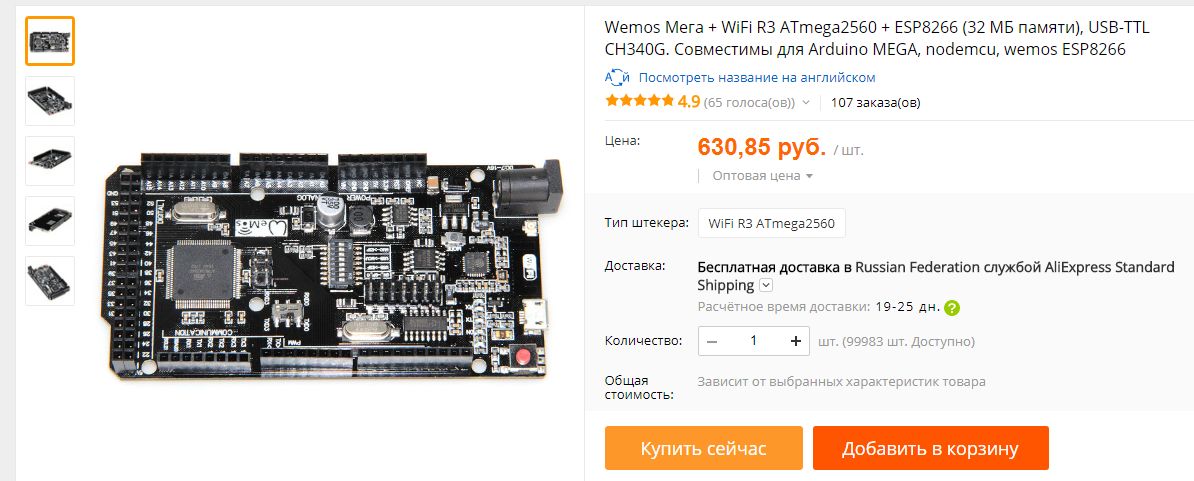Click the green delivery time help icon
The width and height of the screenshot is (1194, 481).
[951, 308]
